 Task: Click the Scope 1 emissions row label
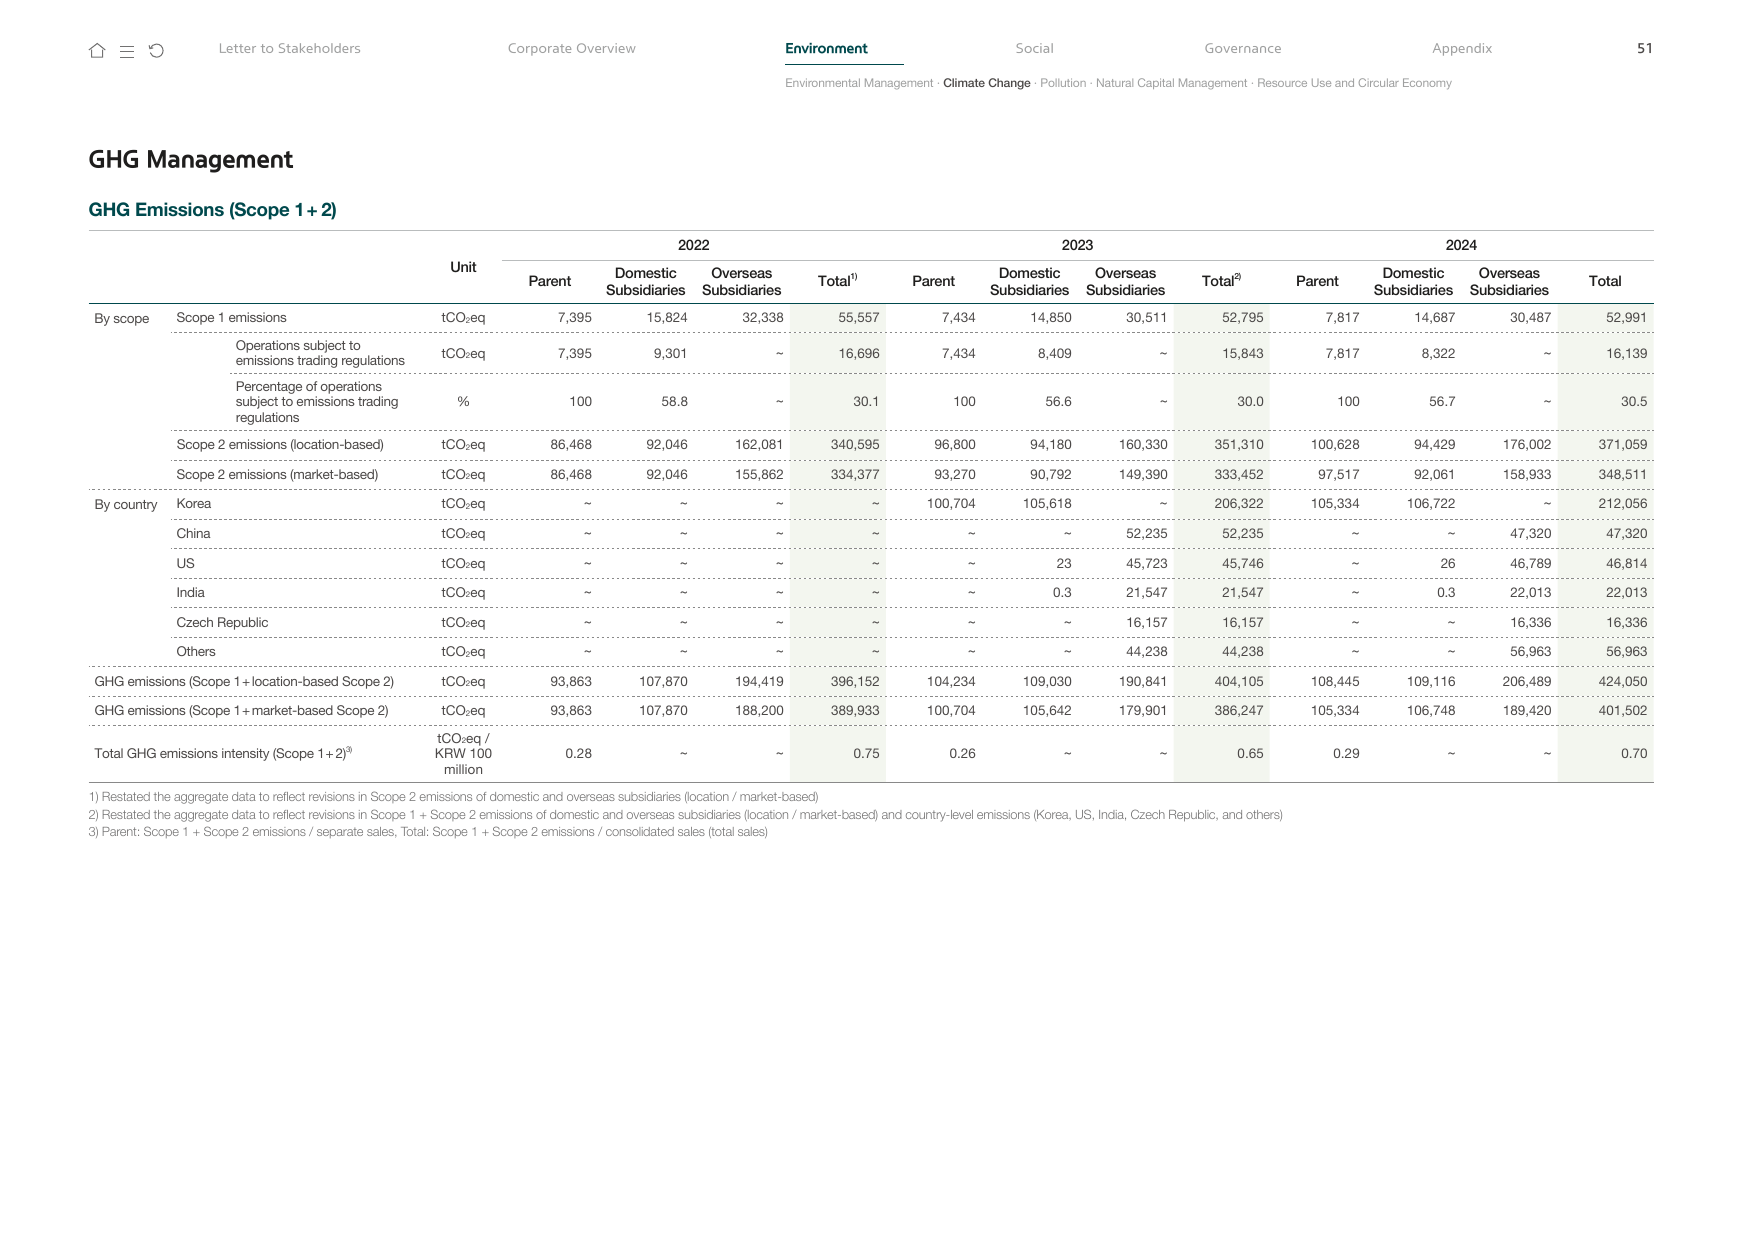coord(231,318)
